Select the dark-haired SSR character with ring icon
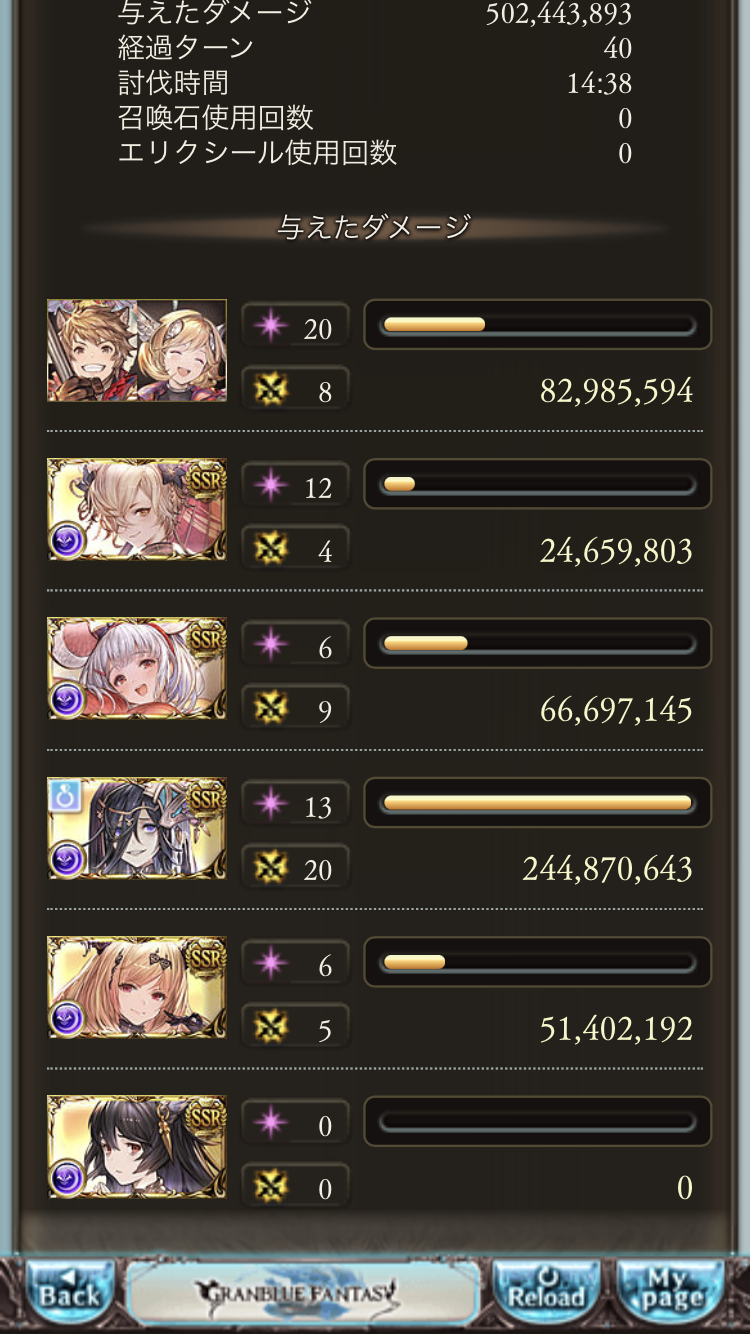 [x=137, y=829]
